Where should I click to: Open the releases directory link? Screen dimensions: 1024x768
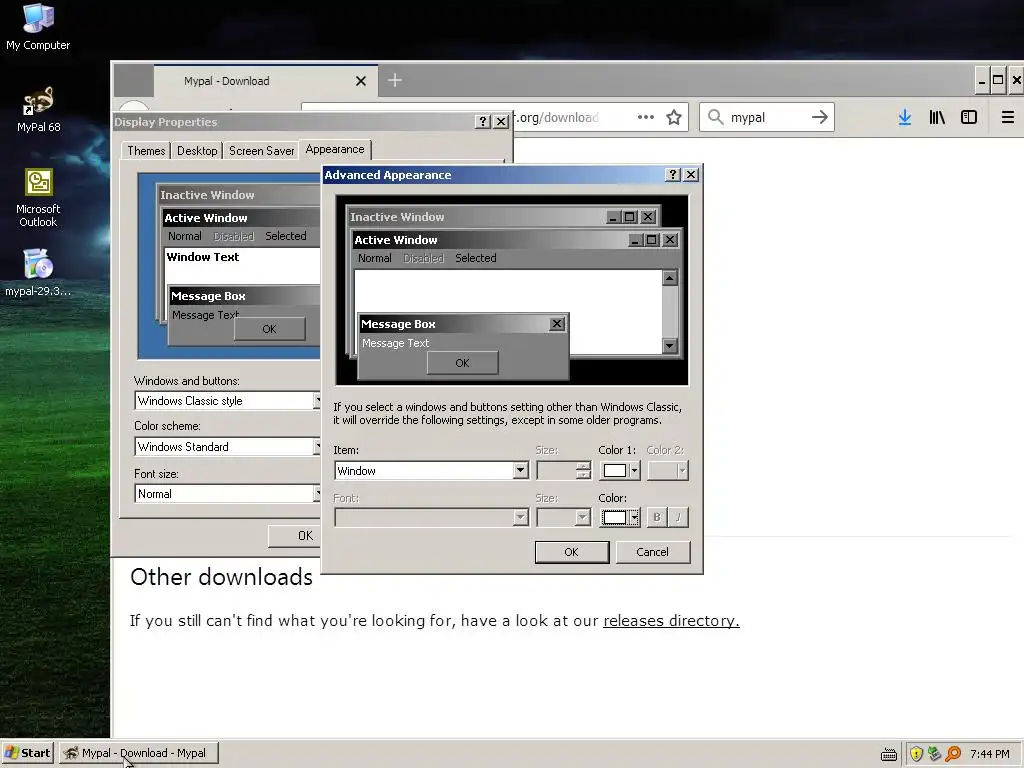click(671, 620)
